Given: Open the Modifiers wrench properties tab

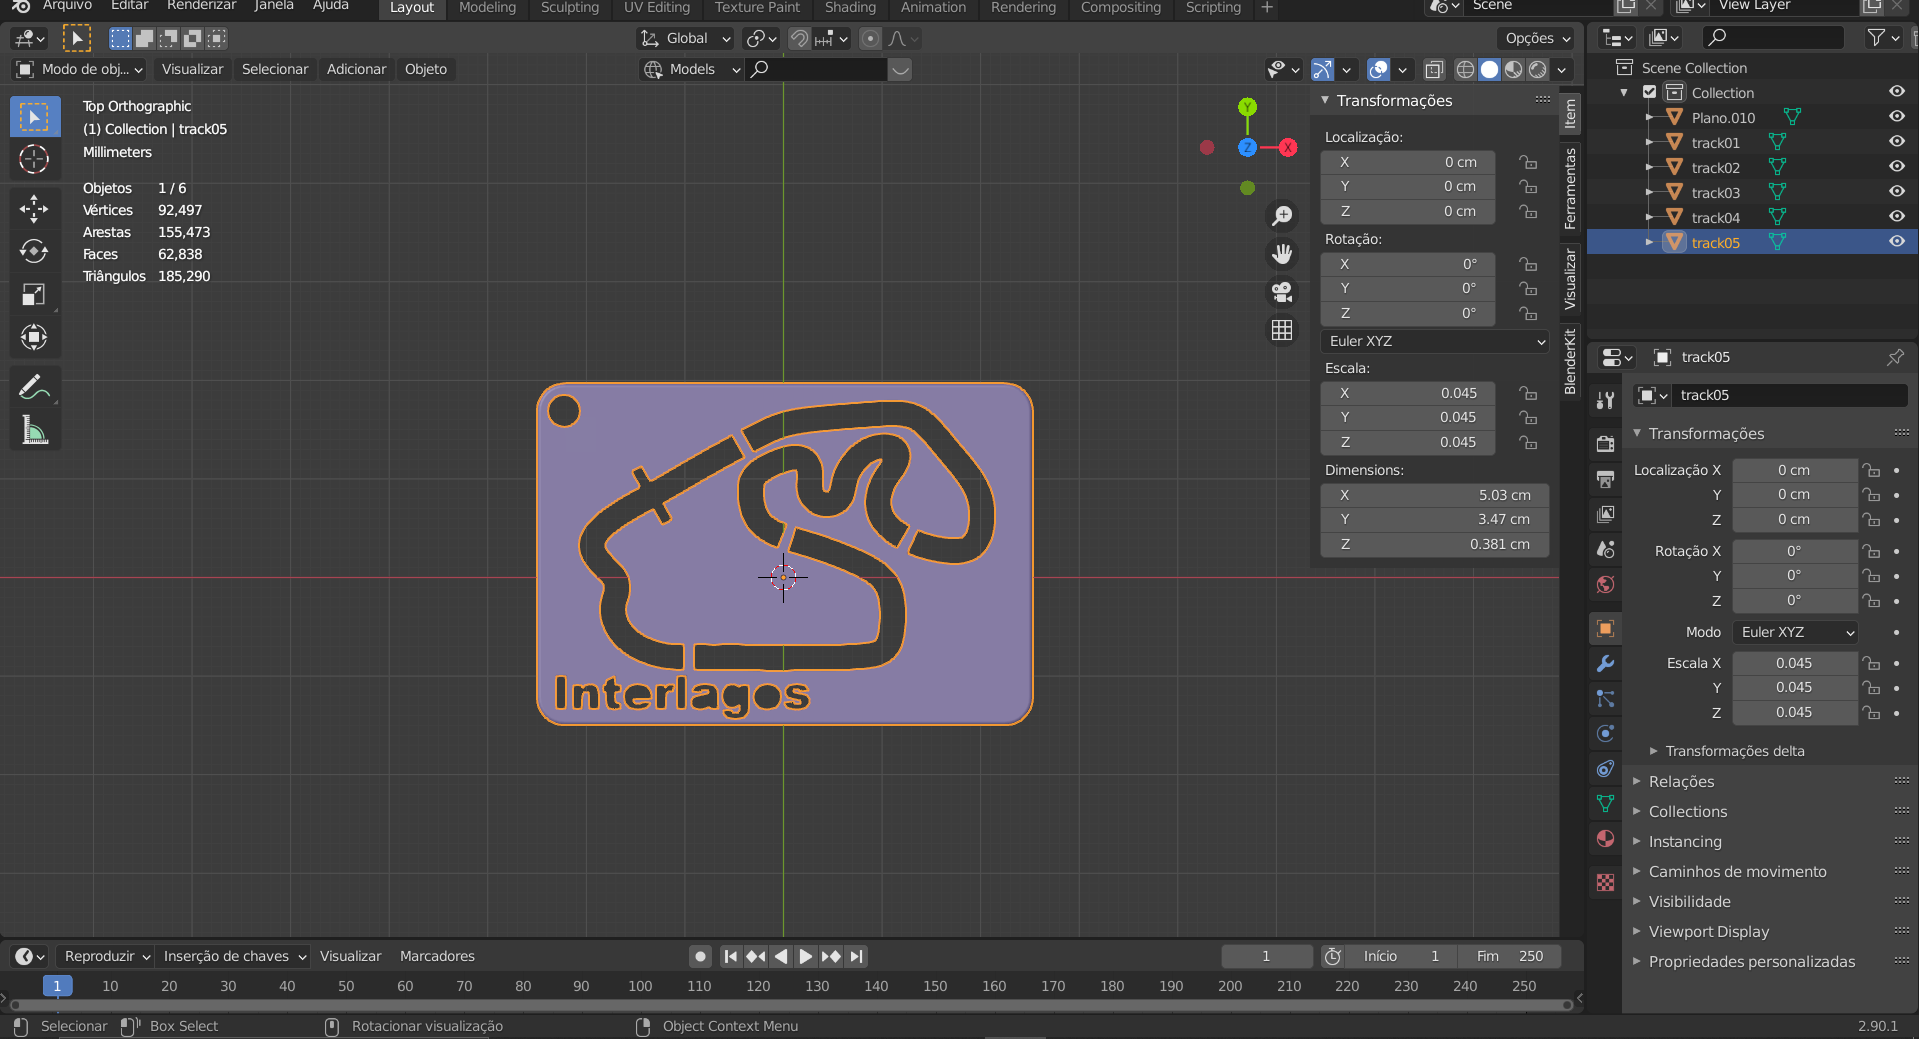Looking at the screenshot, I should coord(1606,664).
